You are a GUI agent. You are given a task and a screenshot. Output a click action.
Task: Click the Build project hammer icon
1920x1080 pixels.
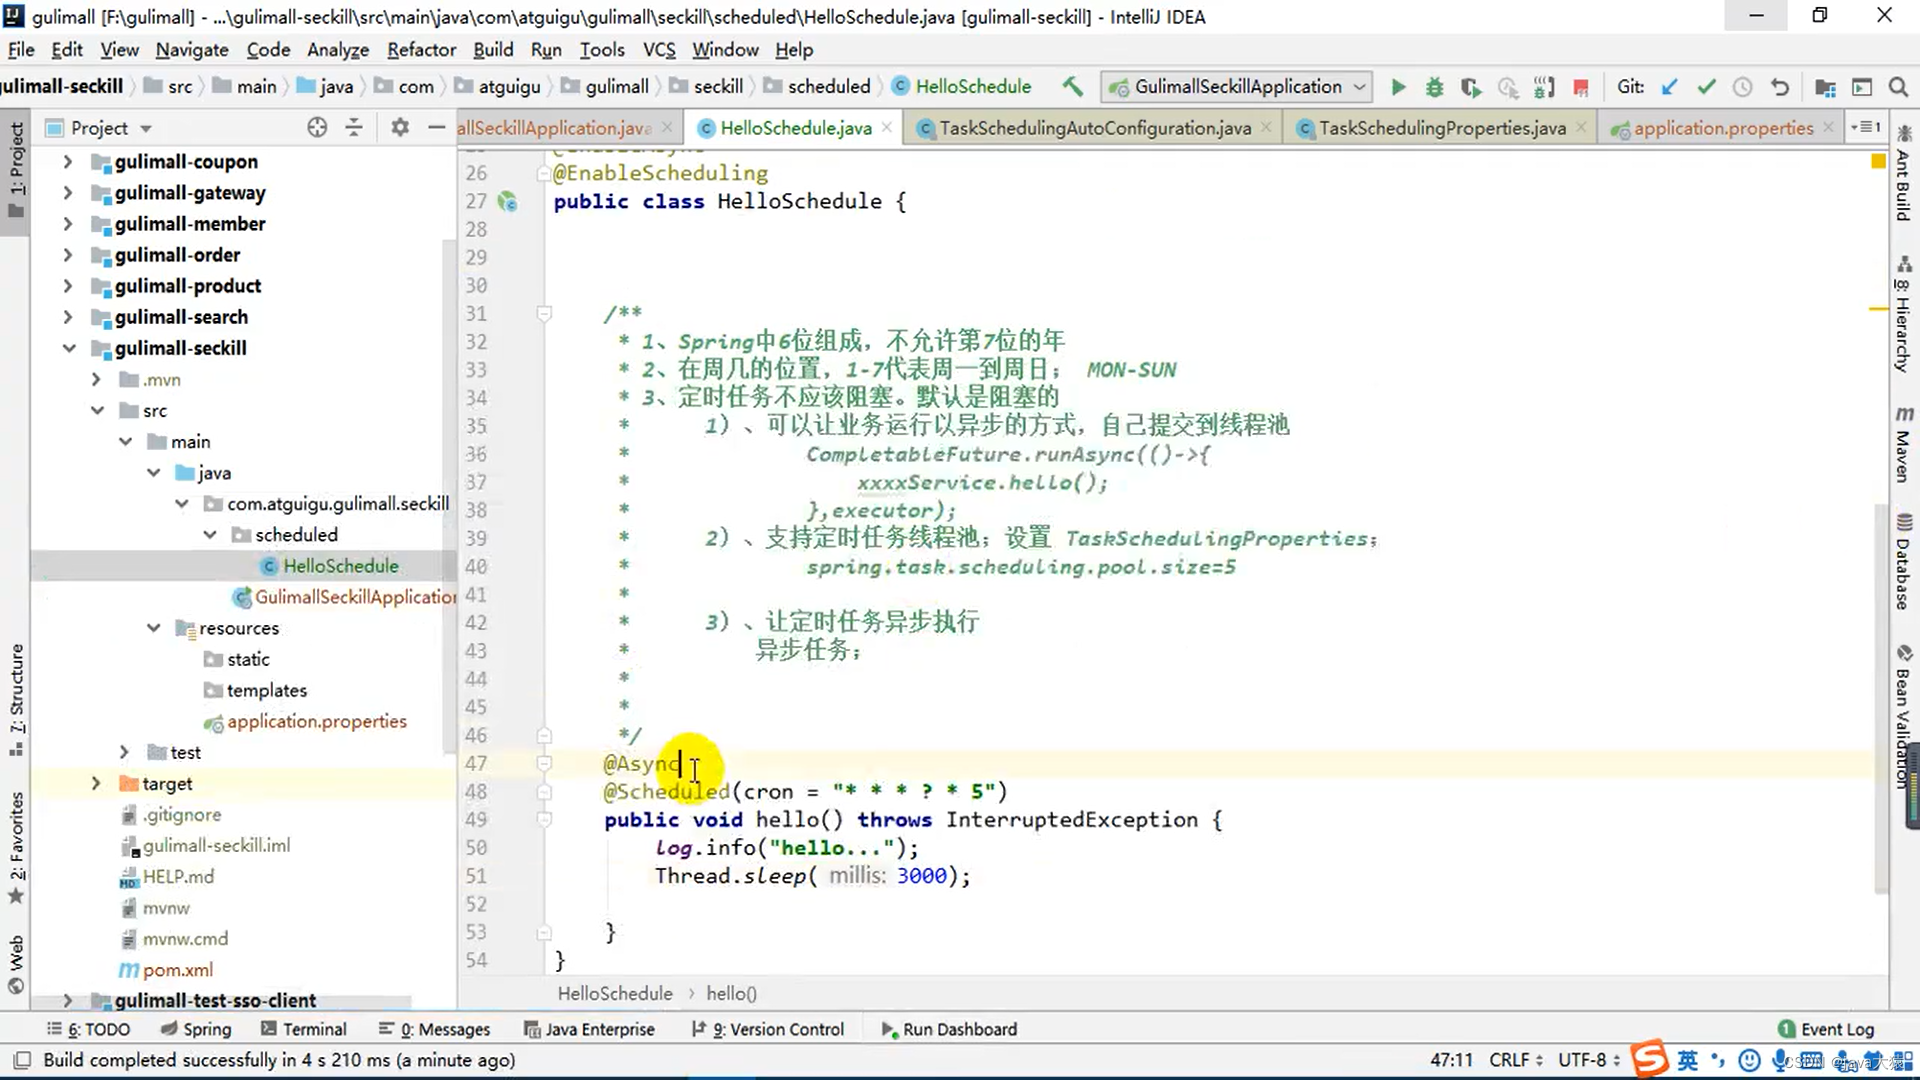(x=1072, y=87)
